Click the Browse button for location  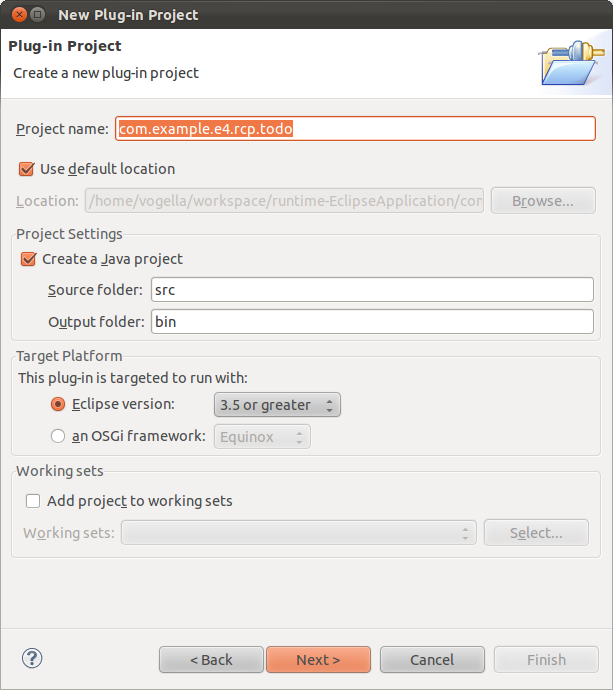point(543,201)
